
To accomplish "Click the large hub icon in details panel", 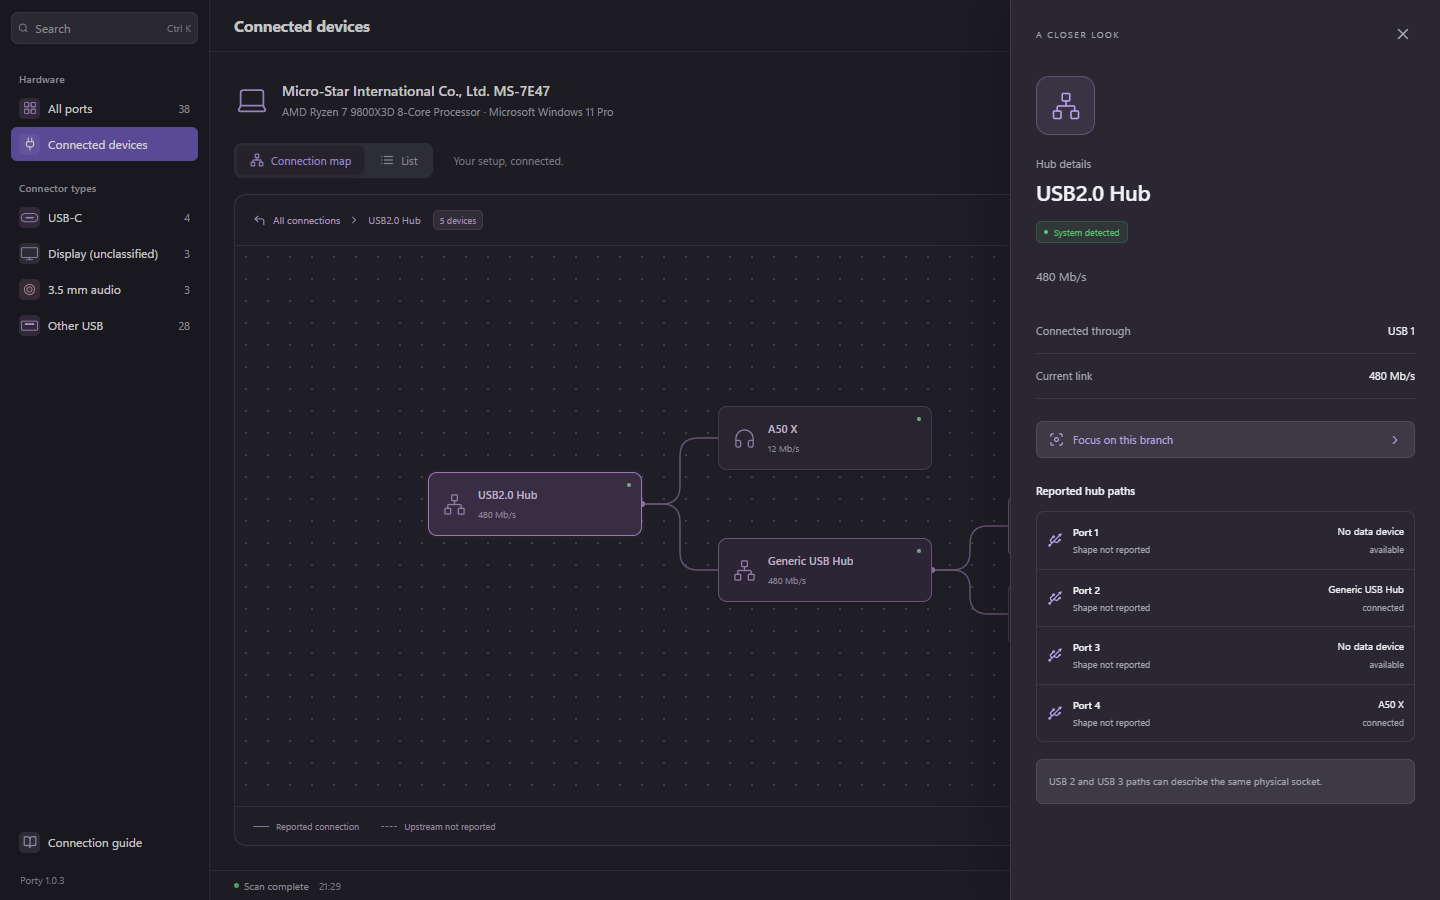I will (x=1065, y=106).
